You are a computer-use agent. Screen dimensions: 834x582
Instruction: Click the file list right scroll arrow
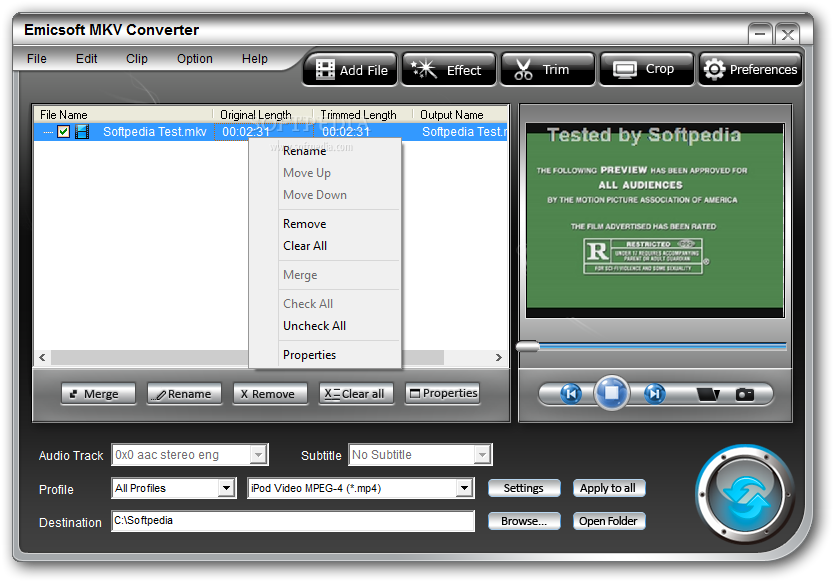pos(498,357)
